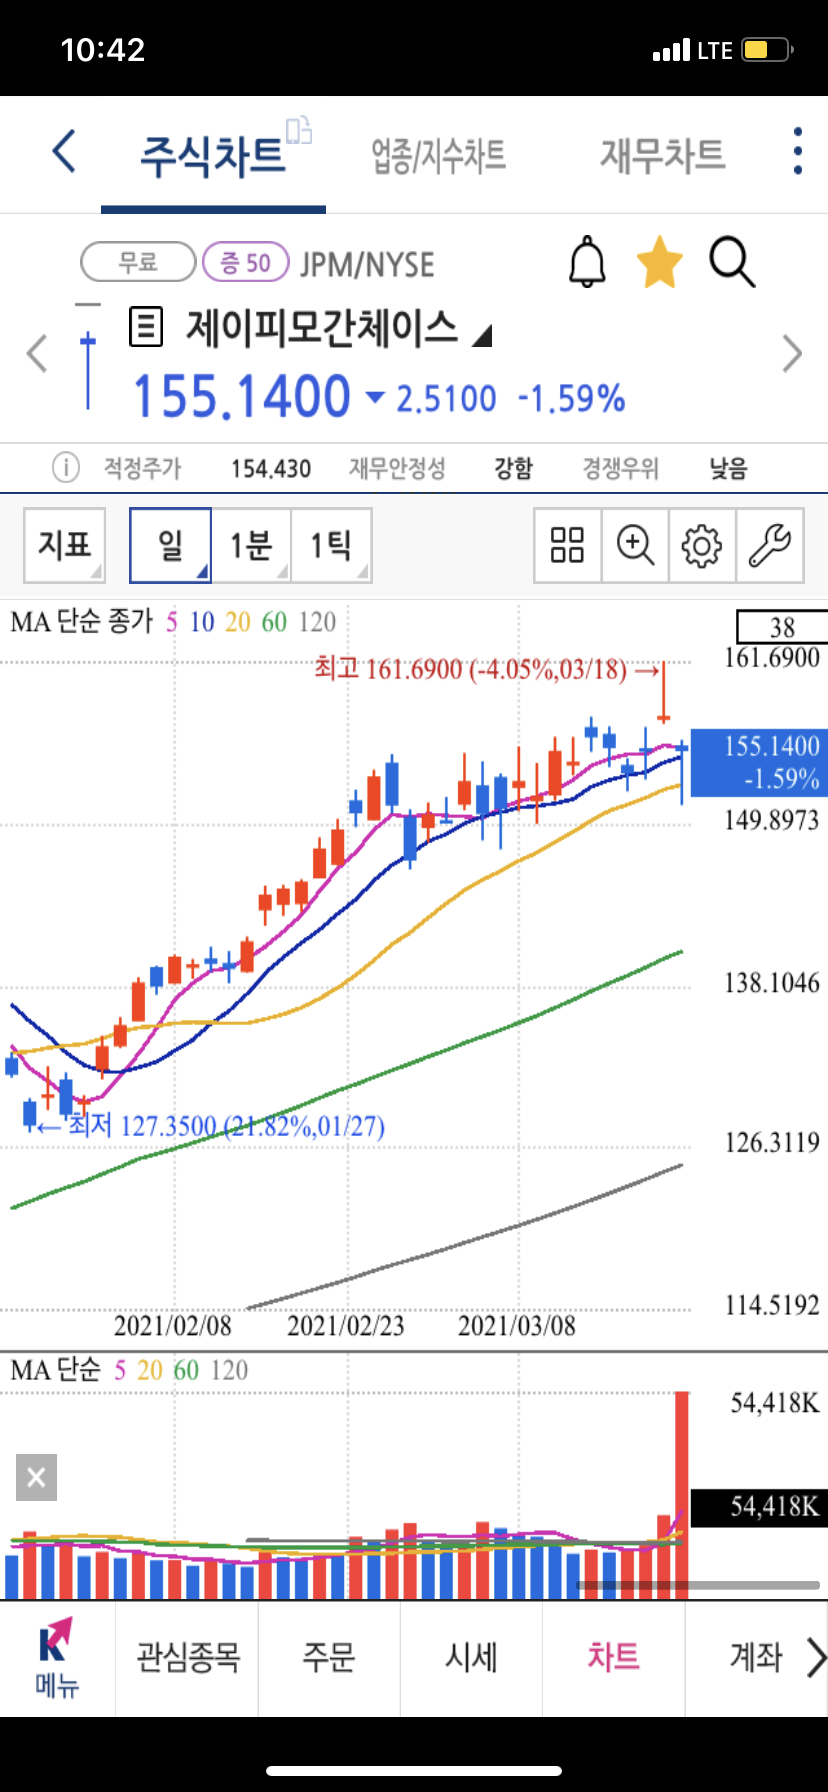
Task: Tap the MA 10 legend value in price chart
Action: pyautogui.click(x=202, y=622)
